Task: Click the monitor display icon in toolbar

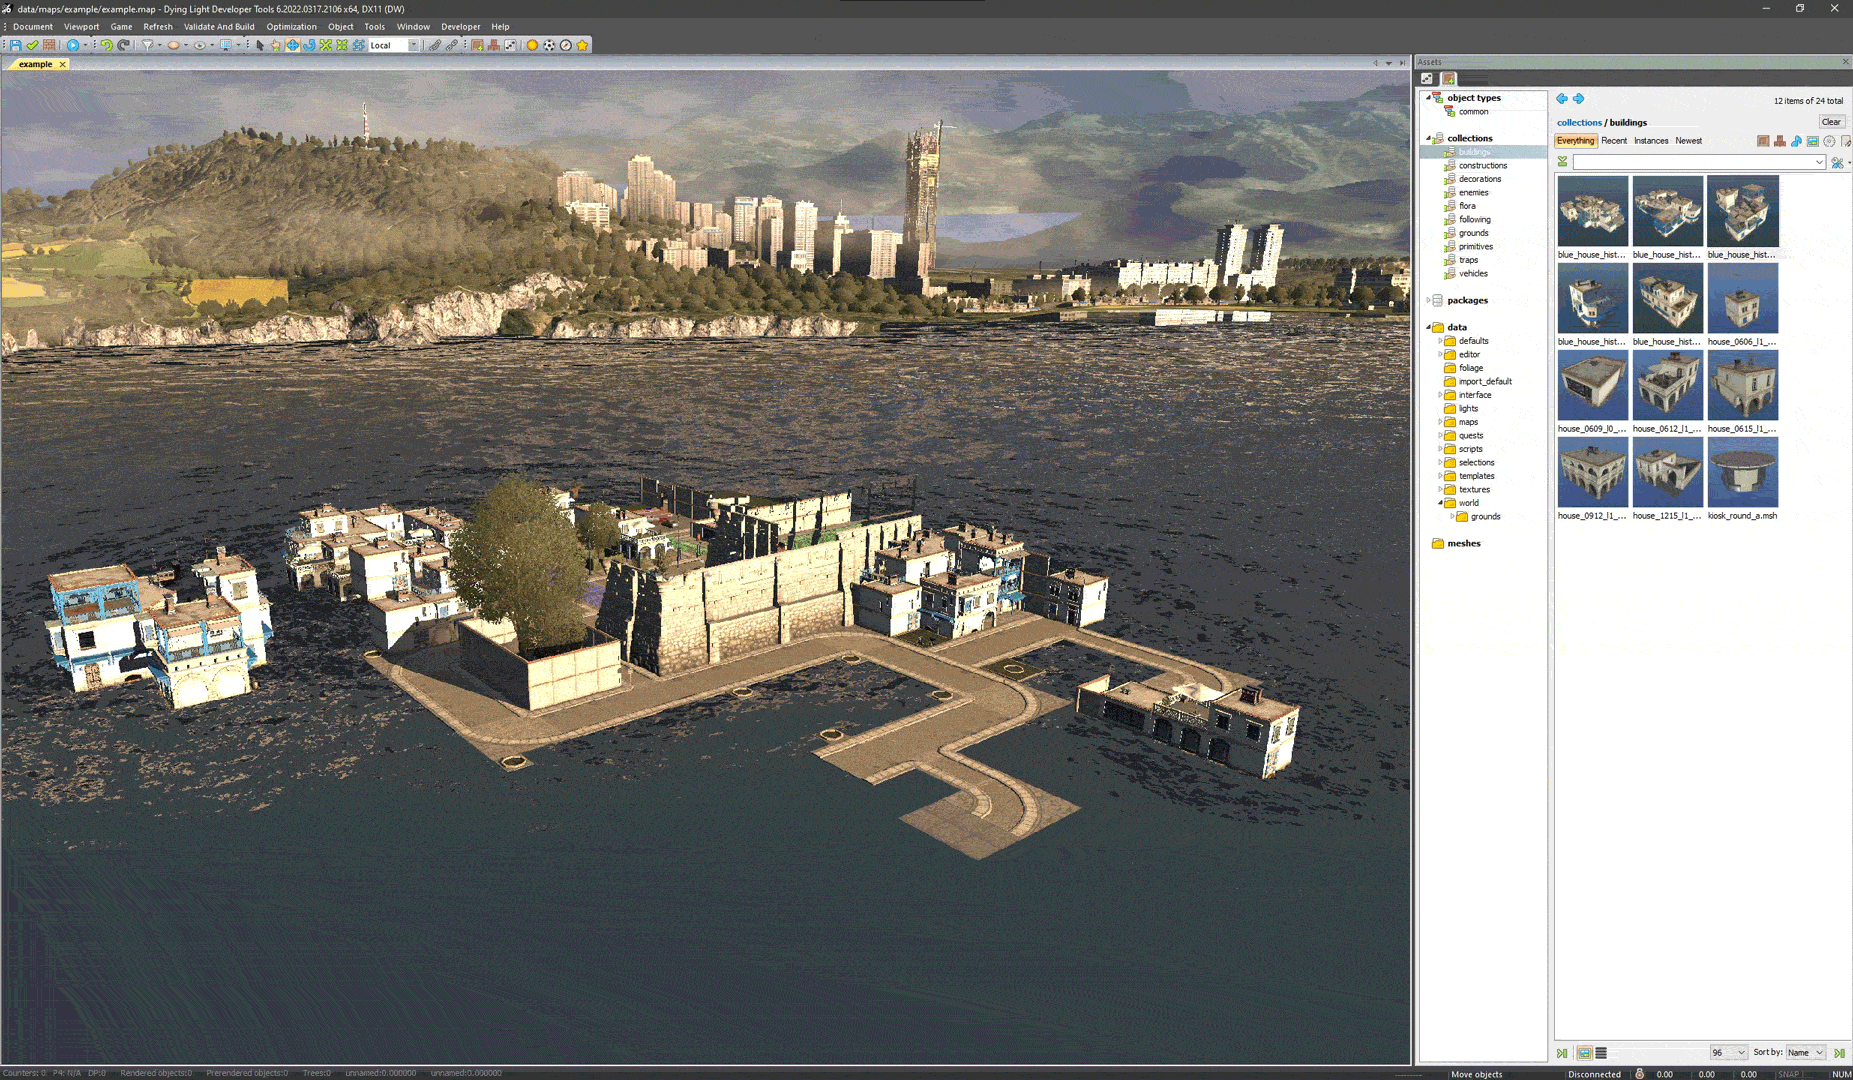Action: point(225,45)
